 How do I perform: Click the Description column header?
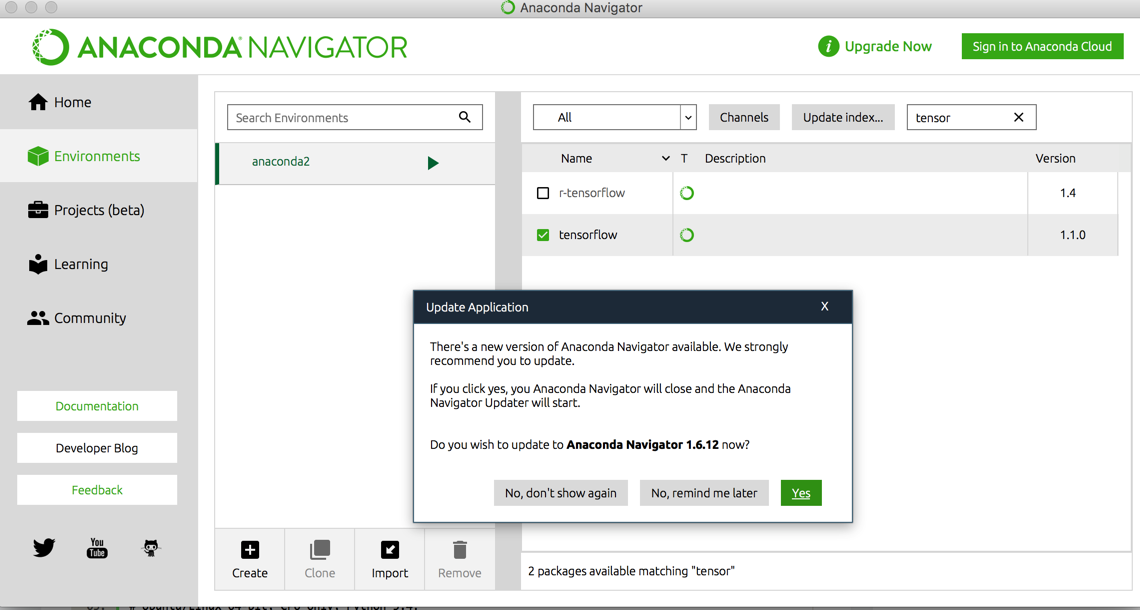tap(735, 158)
